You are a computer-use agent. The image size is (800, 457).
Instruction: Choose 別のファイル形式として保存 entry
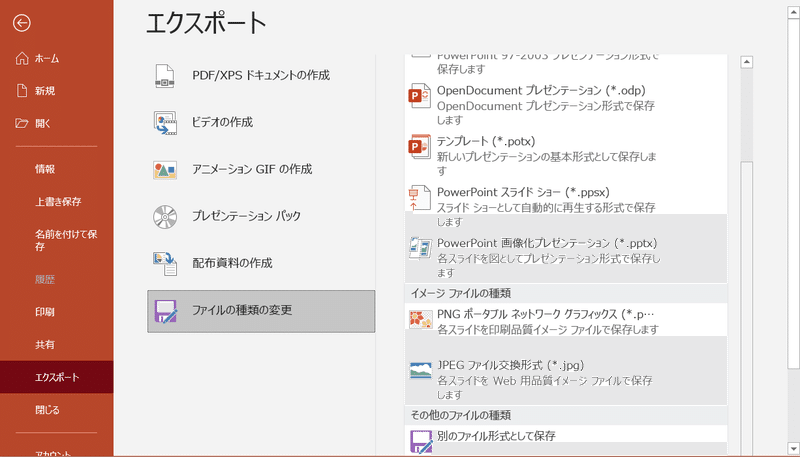[566, 440]
